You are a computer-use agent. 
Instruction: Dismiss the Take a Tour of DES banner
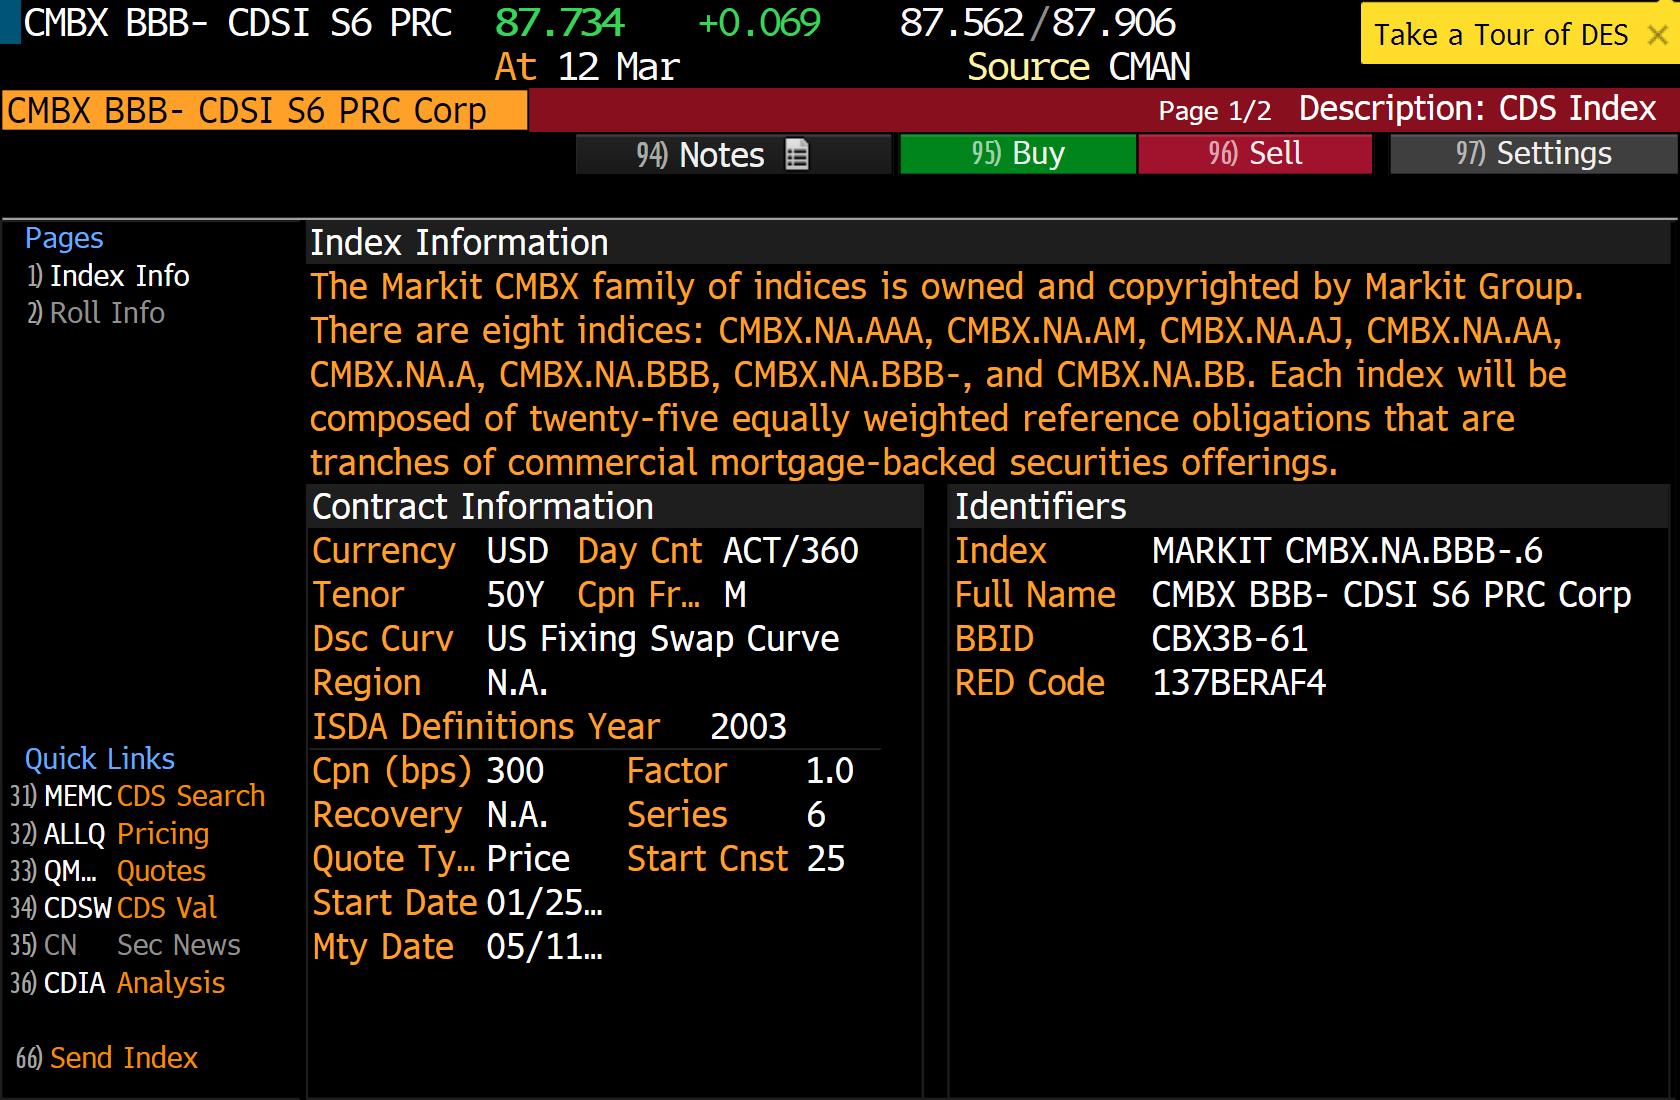1655,34
